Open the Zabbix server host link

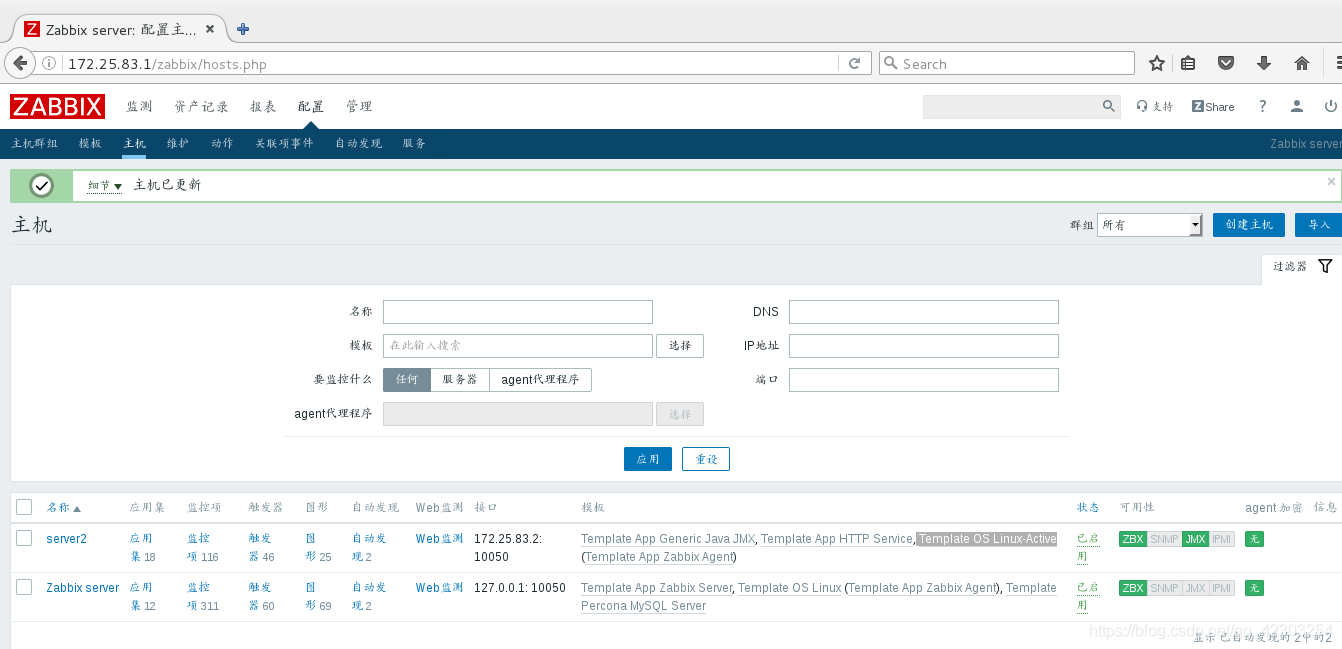click(x=82, y=588)
